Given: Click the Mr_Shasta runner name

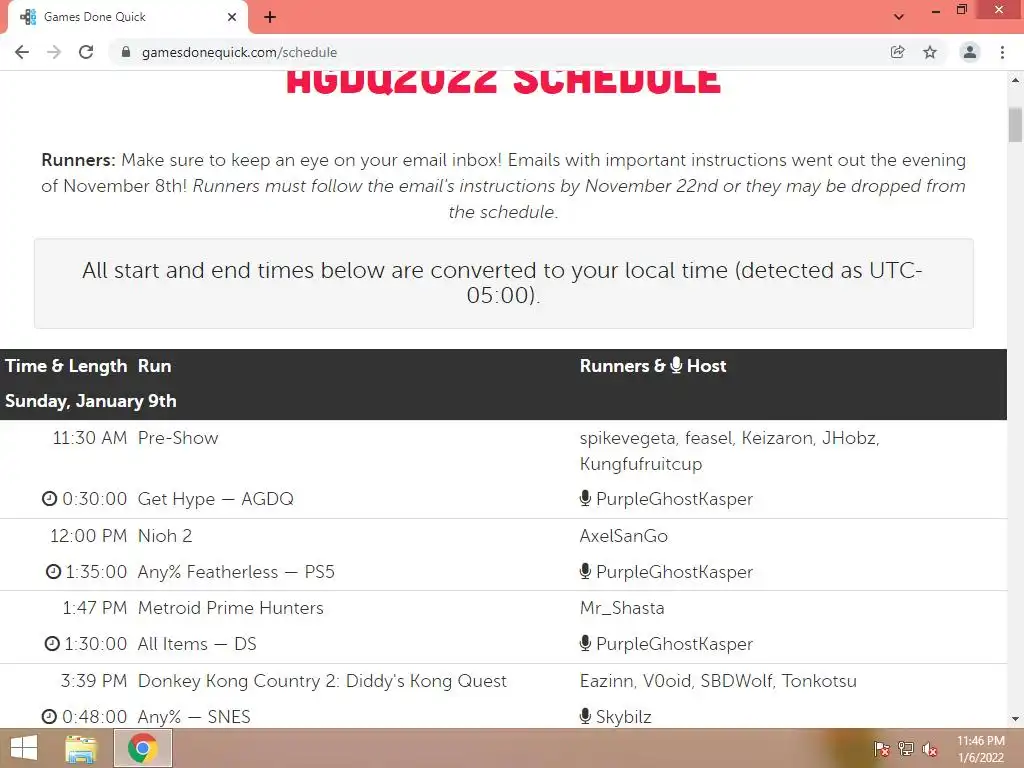Looking at the screenshot, I should tap(622, 608).
